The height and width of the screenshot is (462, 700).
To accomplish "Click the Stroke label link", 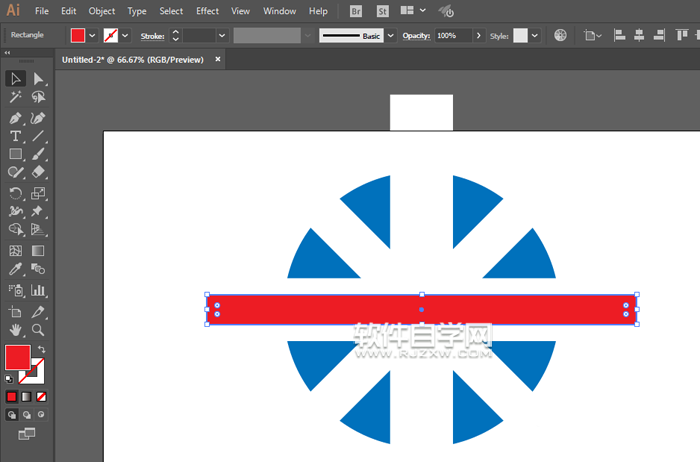I will point(152,35).
